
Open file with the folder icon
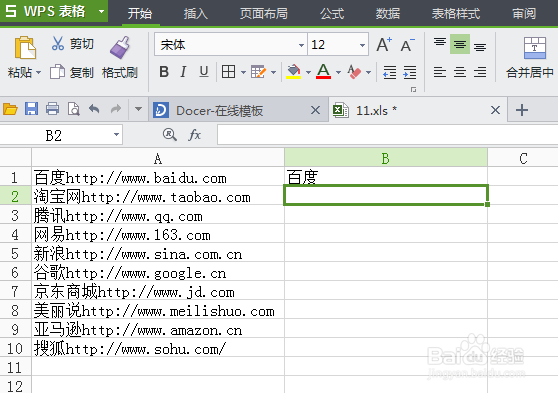tap(10, 109)
